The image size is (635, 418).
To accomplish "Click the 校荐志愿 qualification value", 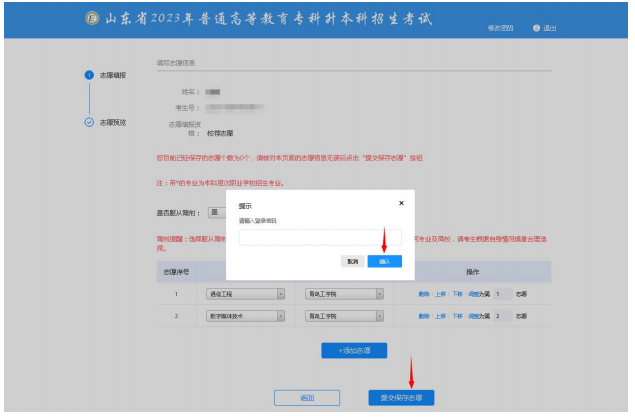I will coord(220,133).
